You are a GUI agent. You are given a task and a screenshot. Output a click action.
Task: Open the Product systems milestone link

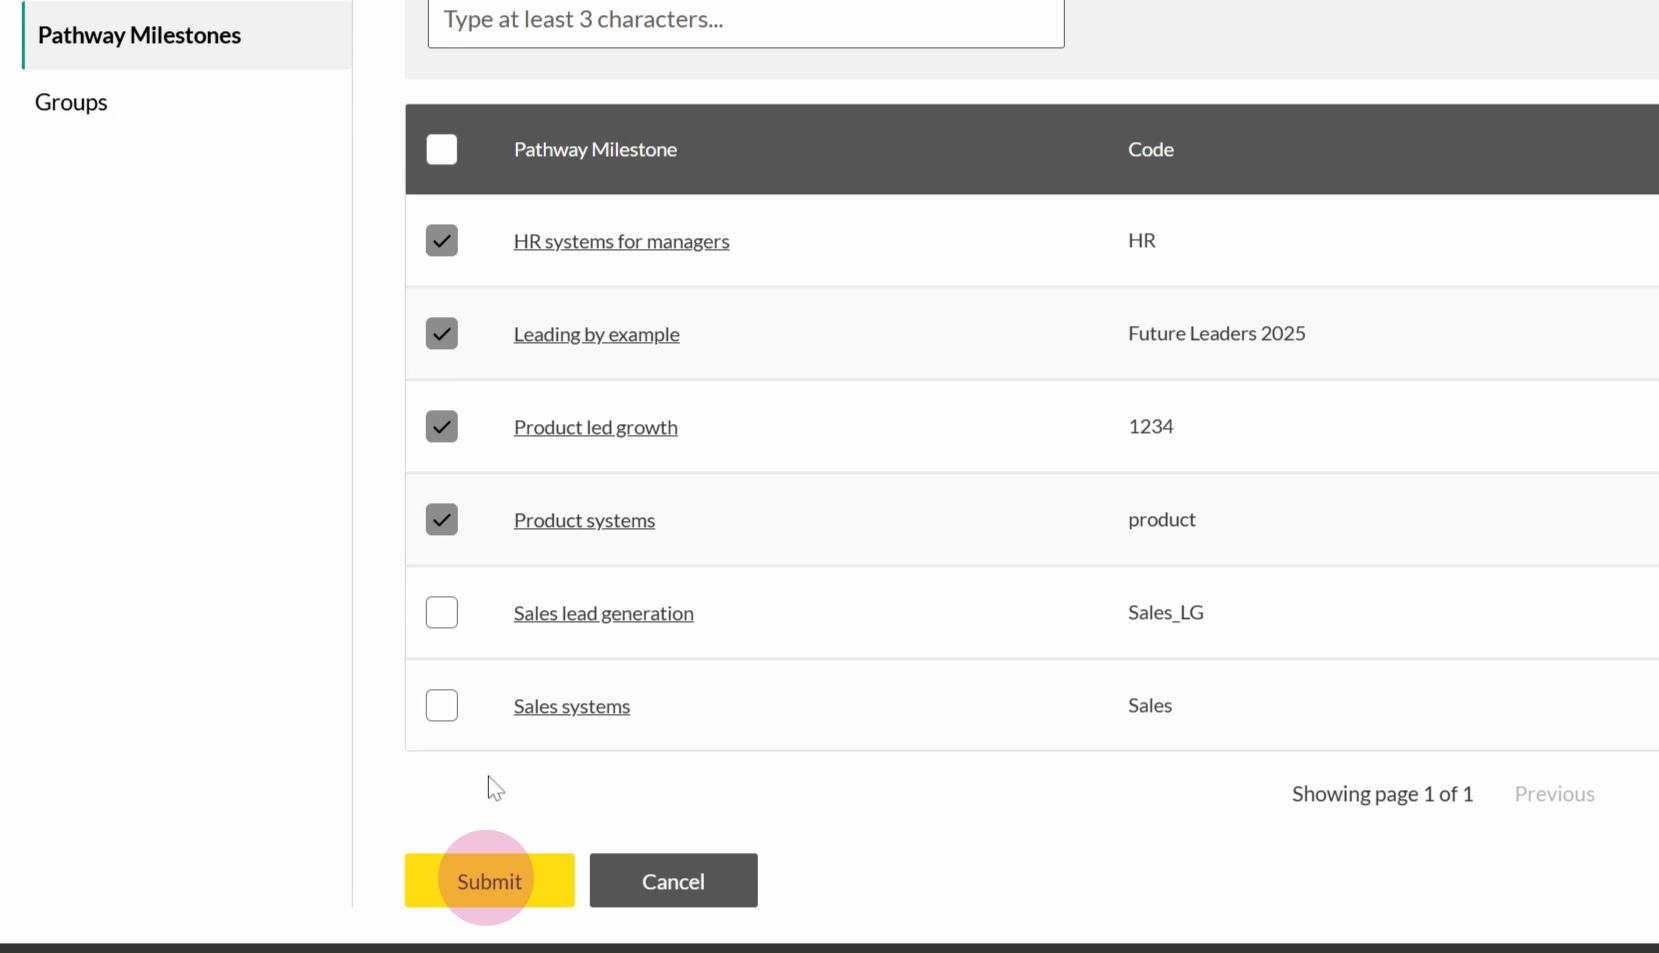click(584, 520)
